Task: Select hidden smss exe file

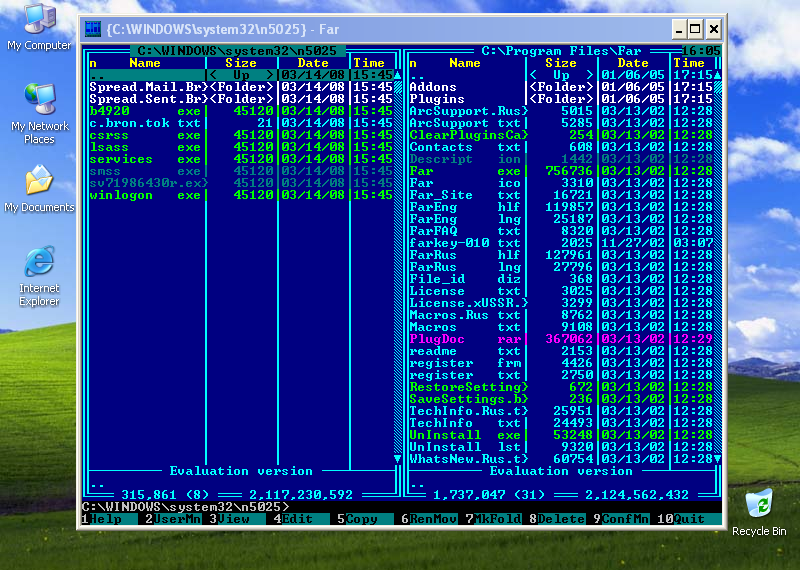Action: (x=241, y=171)
